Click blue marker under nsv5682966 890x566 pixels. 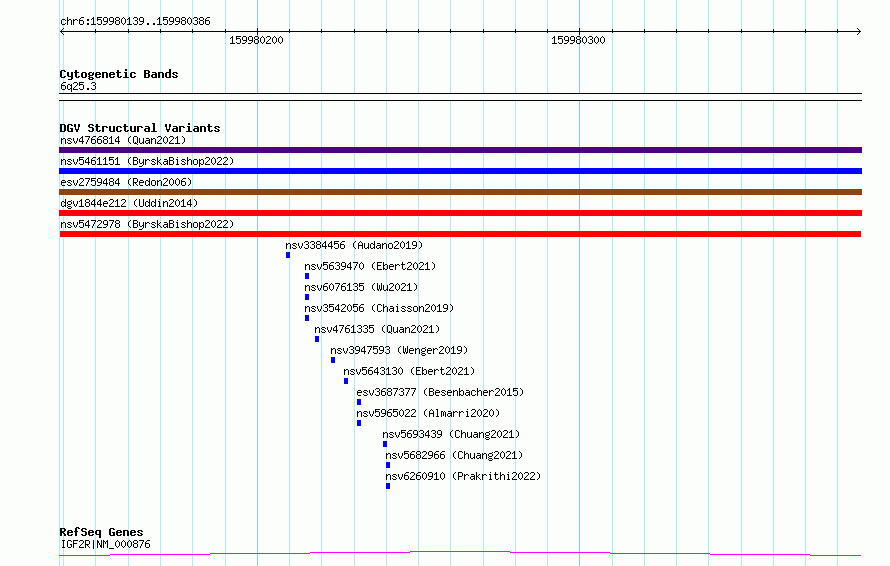point(388,465)
